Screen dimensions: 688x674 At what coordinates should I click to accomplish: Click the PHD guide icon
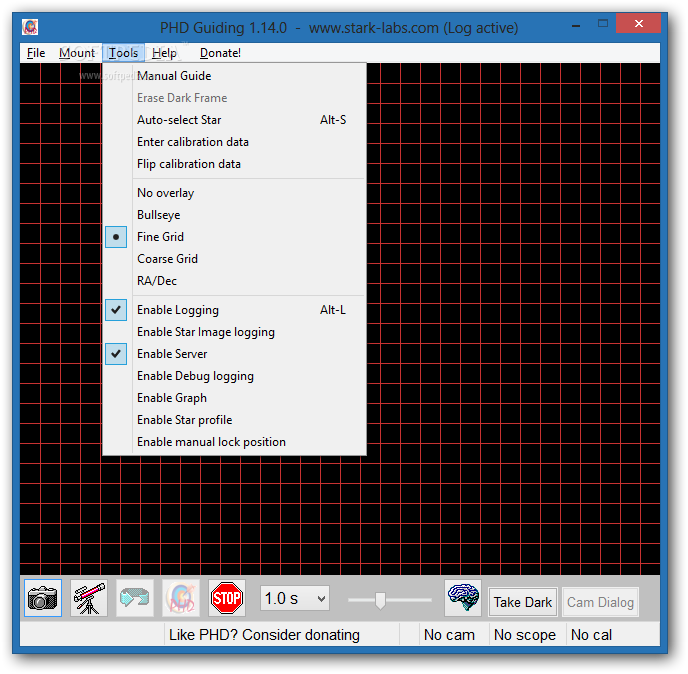[181, 598]
